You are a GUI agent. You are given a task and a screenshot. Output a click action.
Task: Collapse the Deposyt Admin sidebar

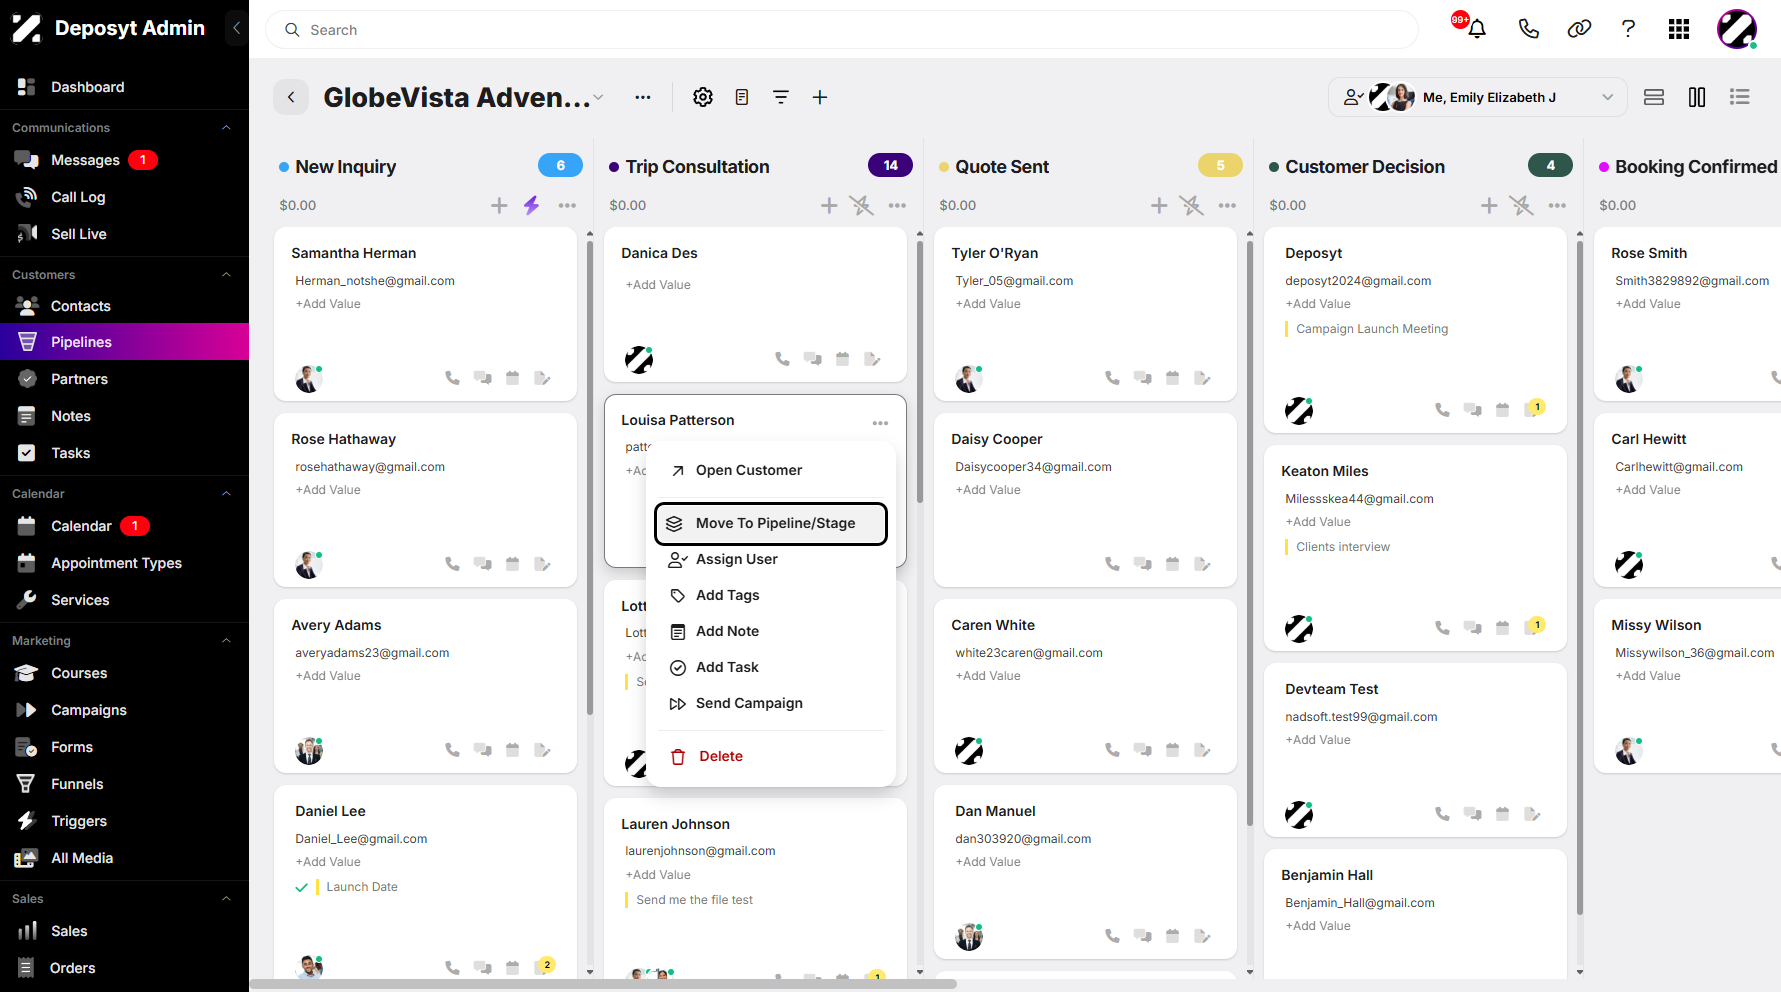click(x=236, y=28)
